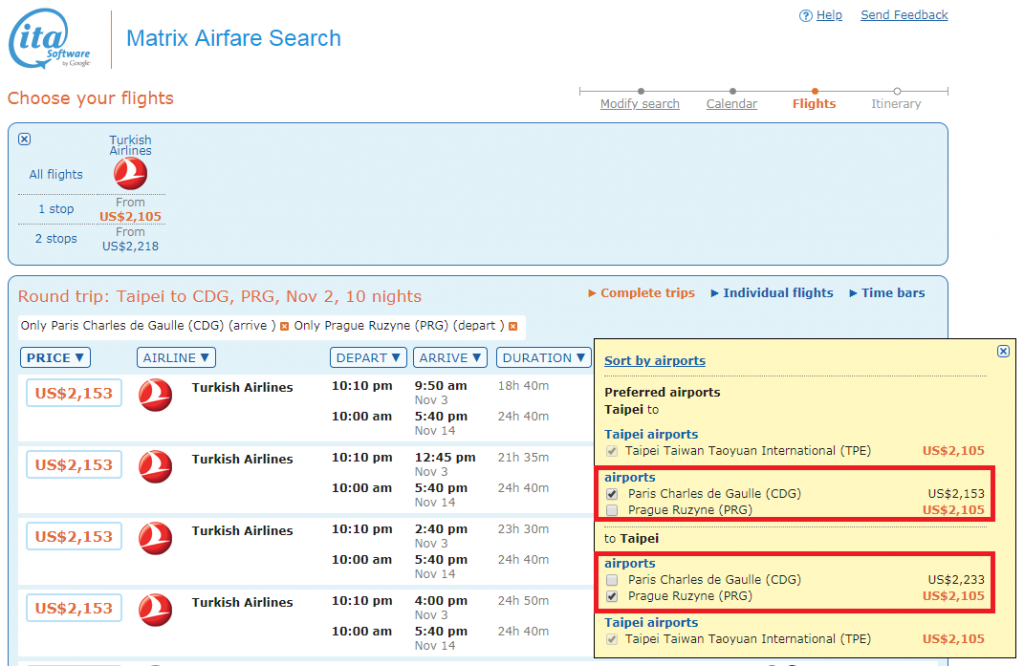Click 24h 50m duration text
The height and width of the screenshot is (666, 1024).
pyautogui.click(x=523, y=601)
